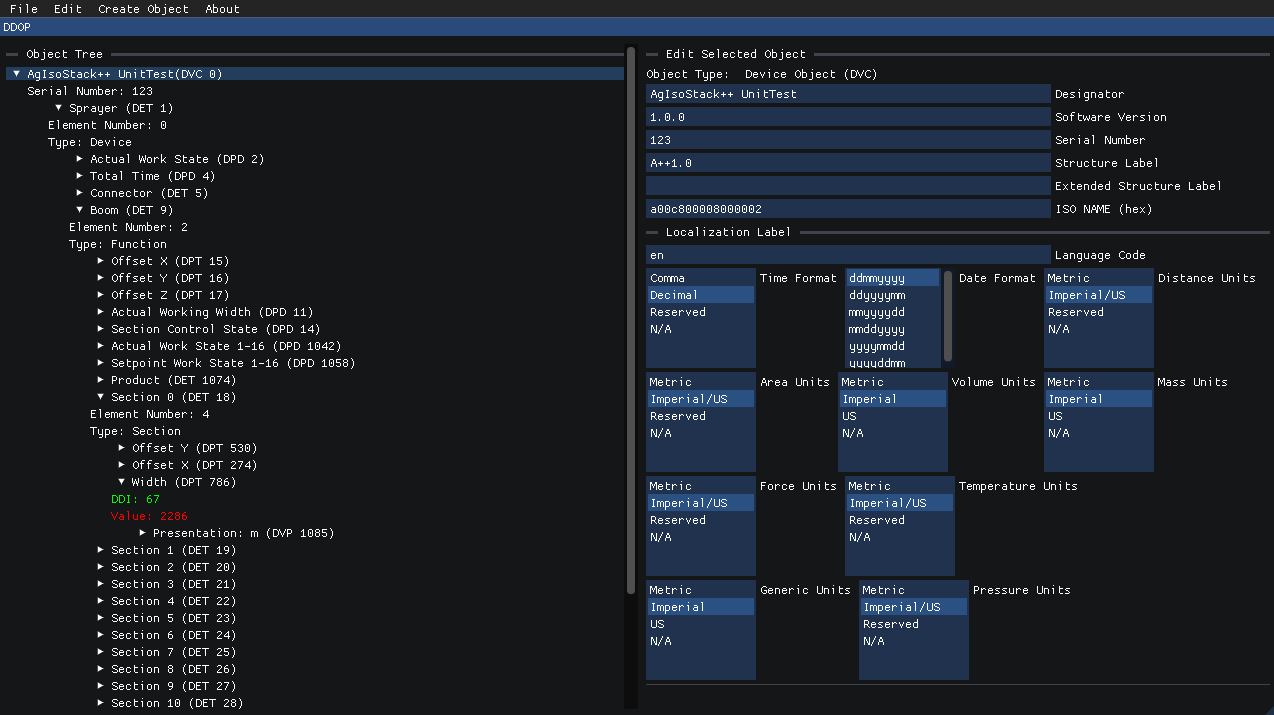Viewport: 1274px width, 715px height.
Task: Click the Serial Number field
Action: pos(848,140)
